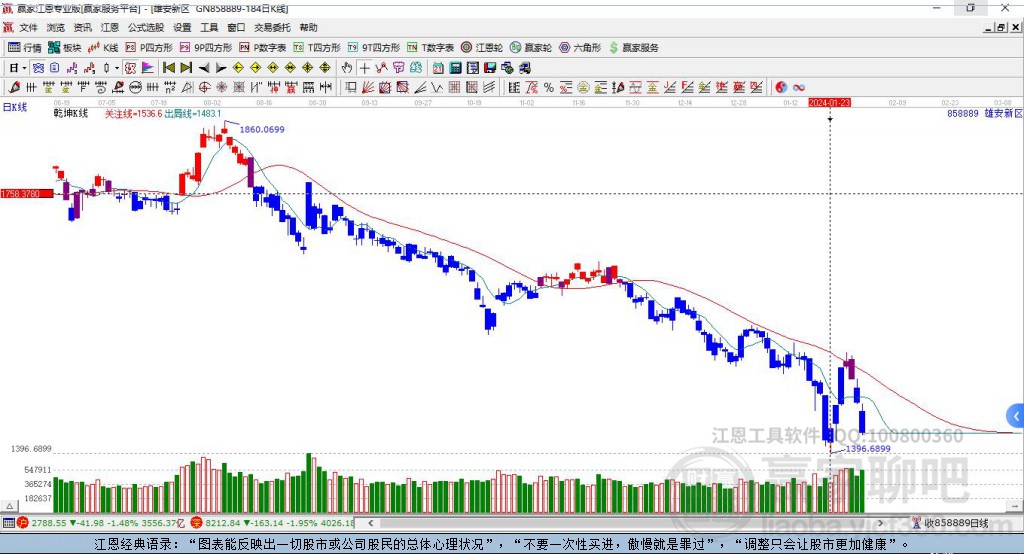The width and height of the screenshot is (1024, 554).
Task: Click the 行情 toolbar button
Action: pos(25,48)
